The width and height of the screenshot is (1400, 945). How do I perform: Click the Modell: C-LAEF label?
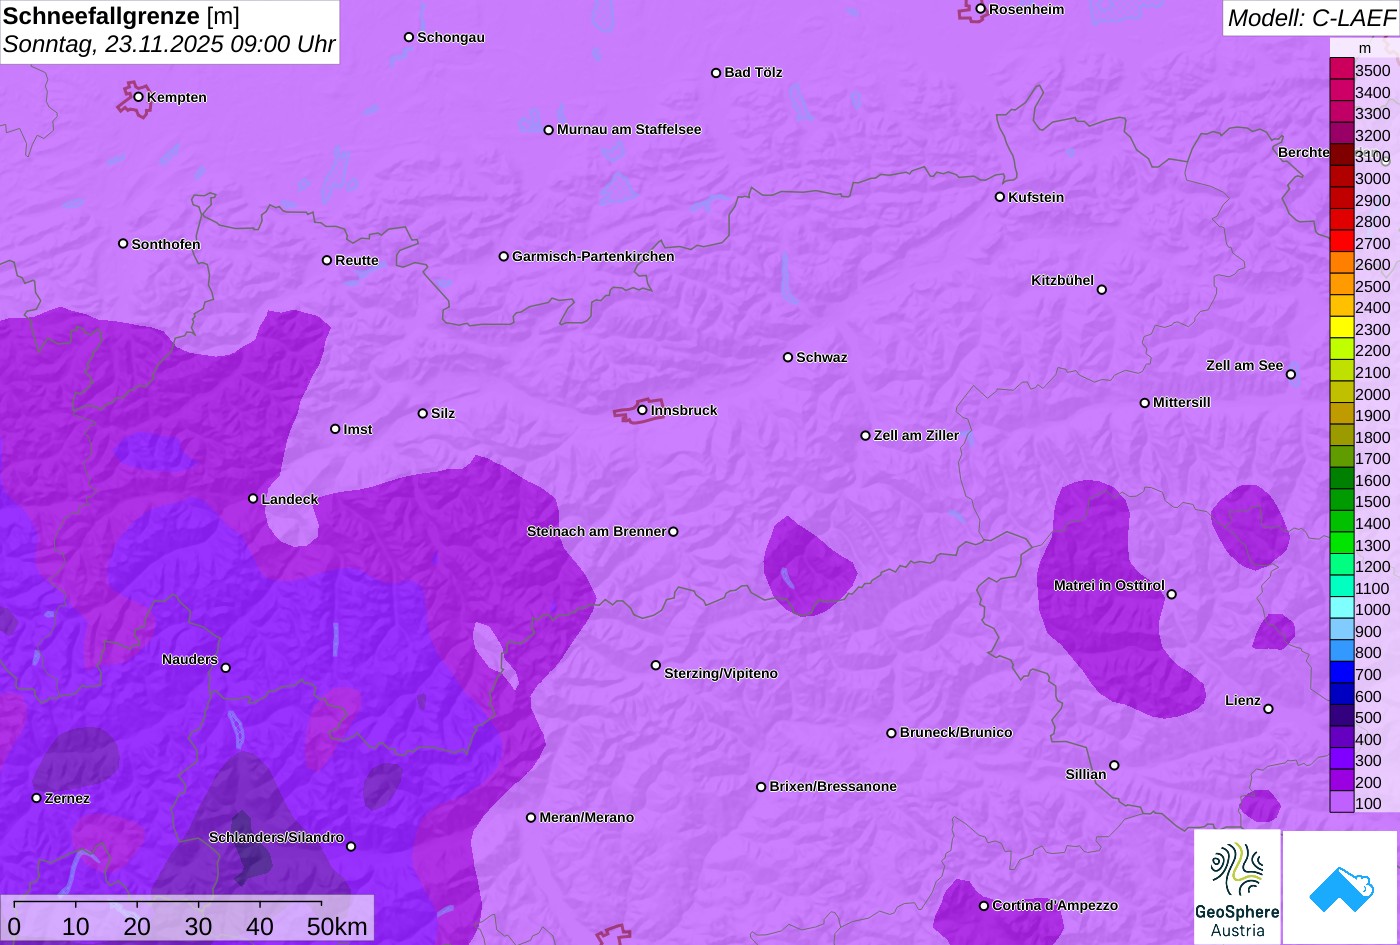coord(1310,18)
